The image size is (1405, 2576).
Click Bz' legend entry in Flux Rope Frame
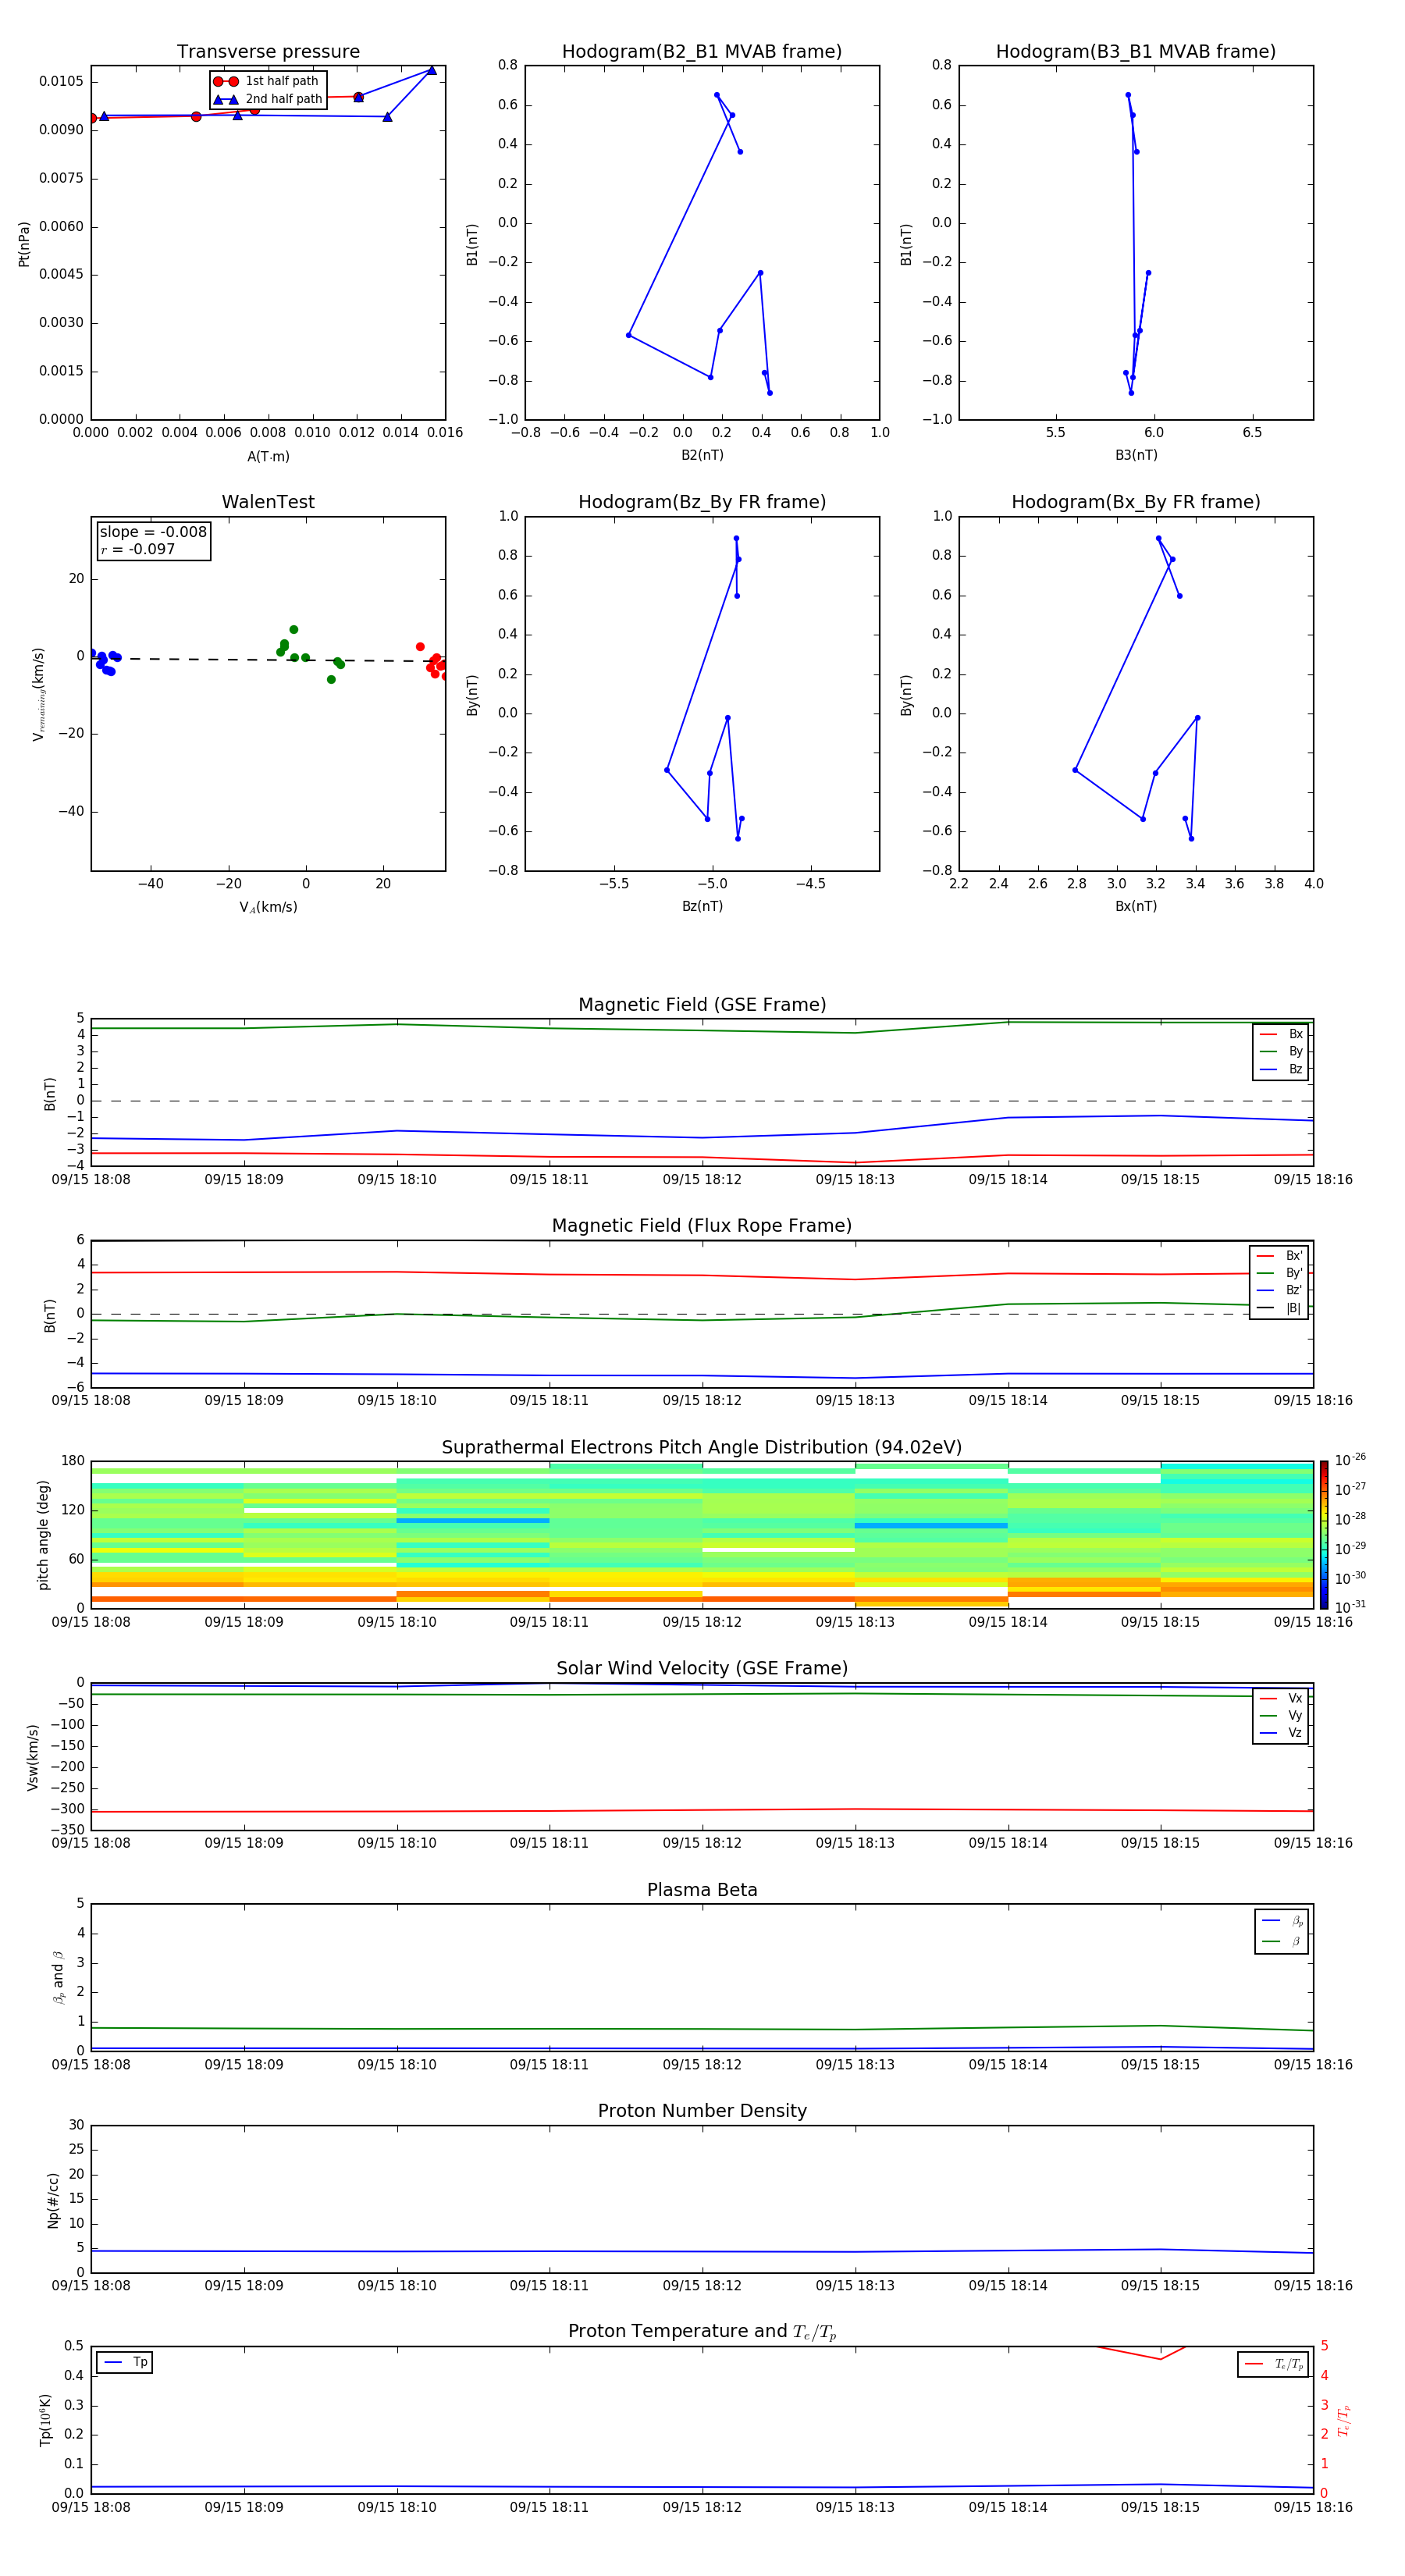(1279, 1291)
